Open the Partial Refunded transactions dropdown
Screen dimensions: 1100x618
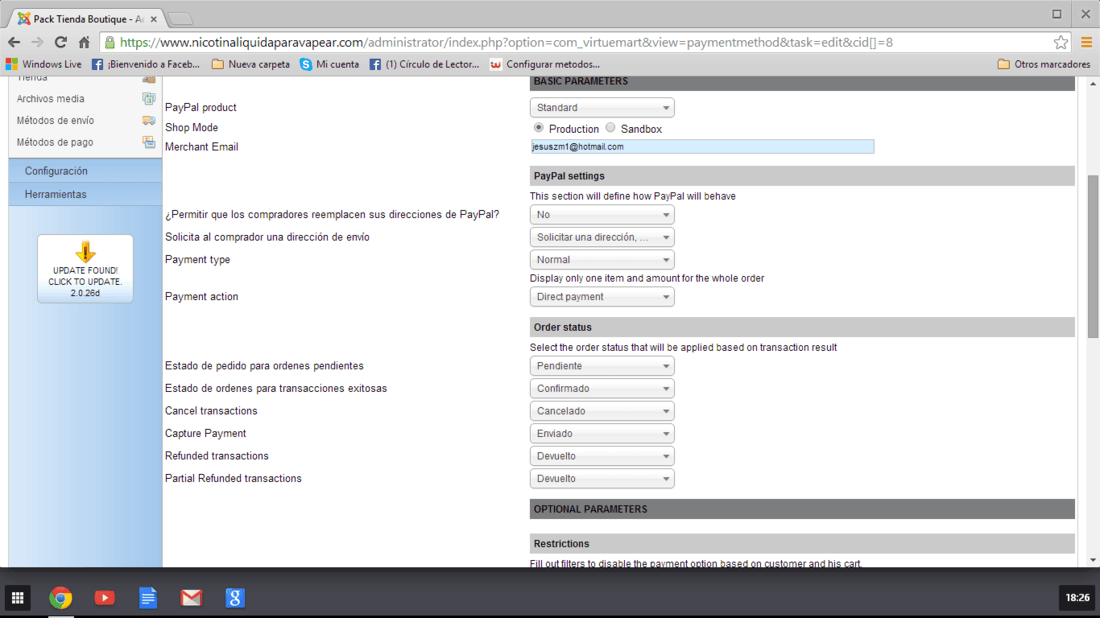coord(602,478)
